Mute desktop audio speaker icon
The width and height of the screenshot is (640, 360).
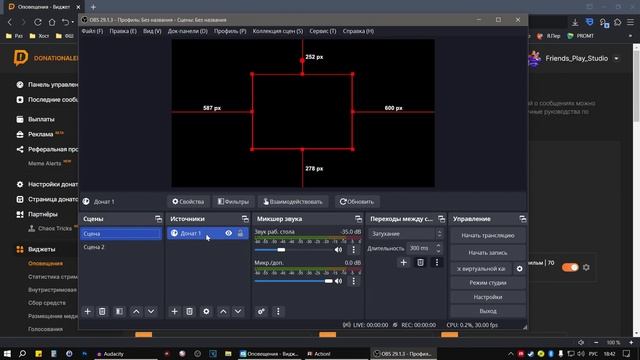point(338,249)
